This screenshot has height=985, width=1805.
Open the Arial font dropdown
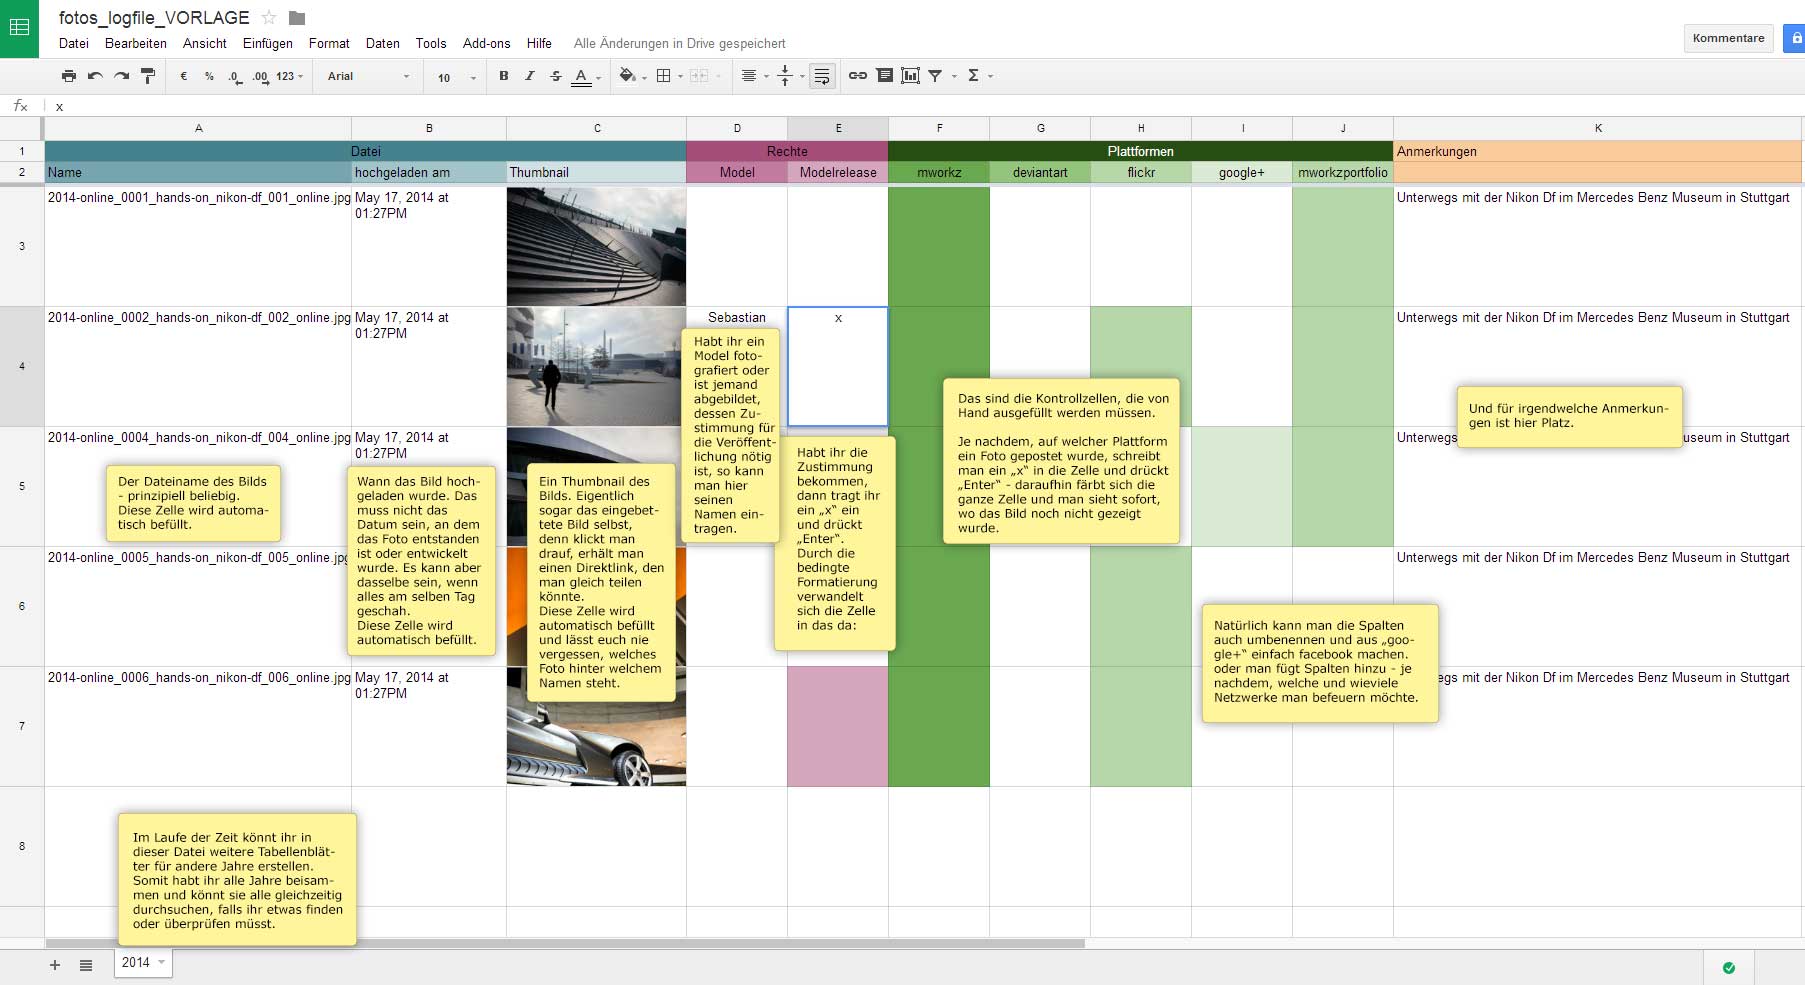pos(368,76)
